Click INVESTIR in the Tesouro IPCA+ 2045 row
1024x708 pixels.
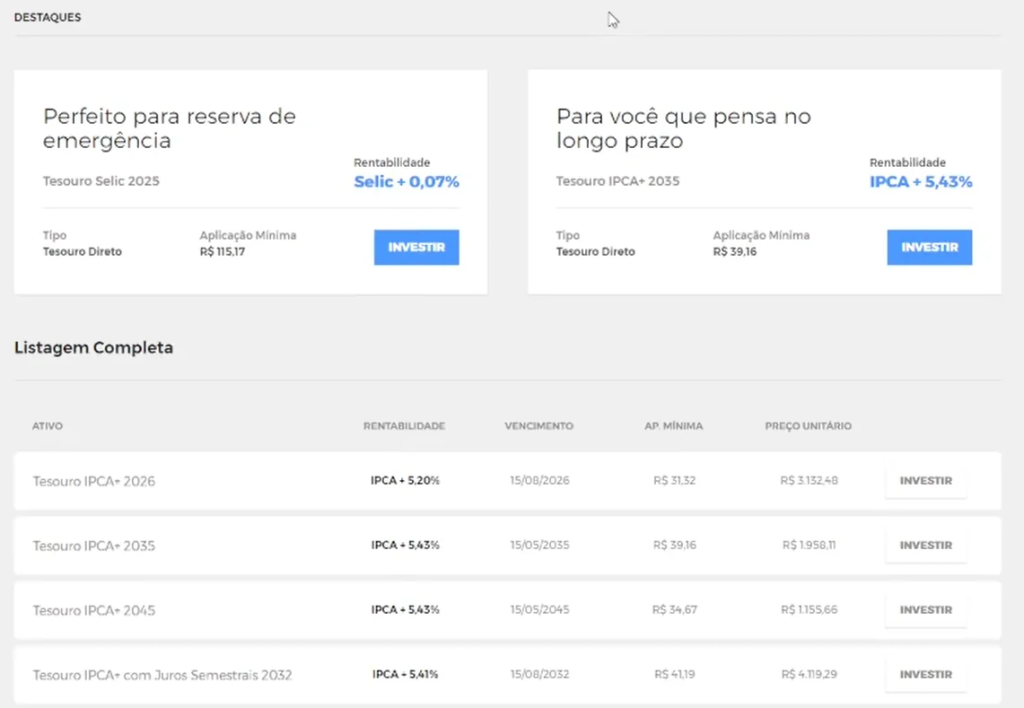(x=925, y=610)
